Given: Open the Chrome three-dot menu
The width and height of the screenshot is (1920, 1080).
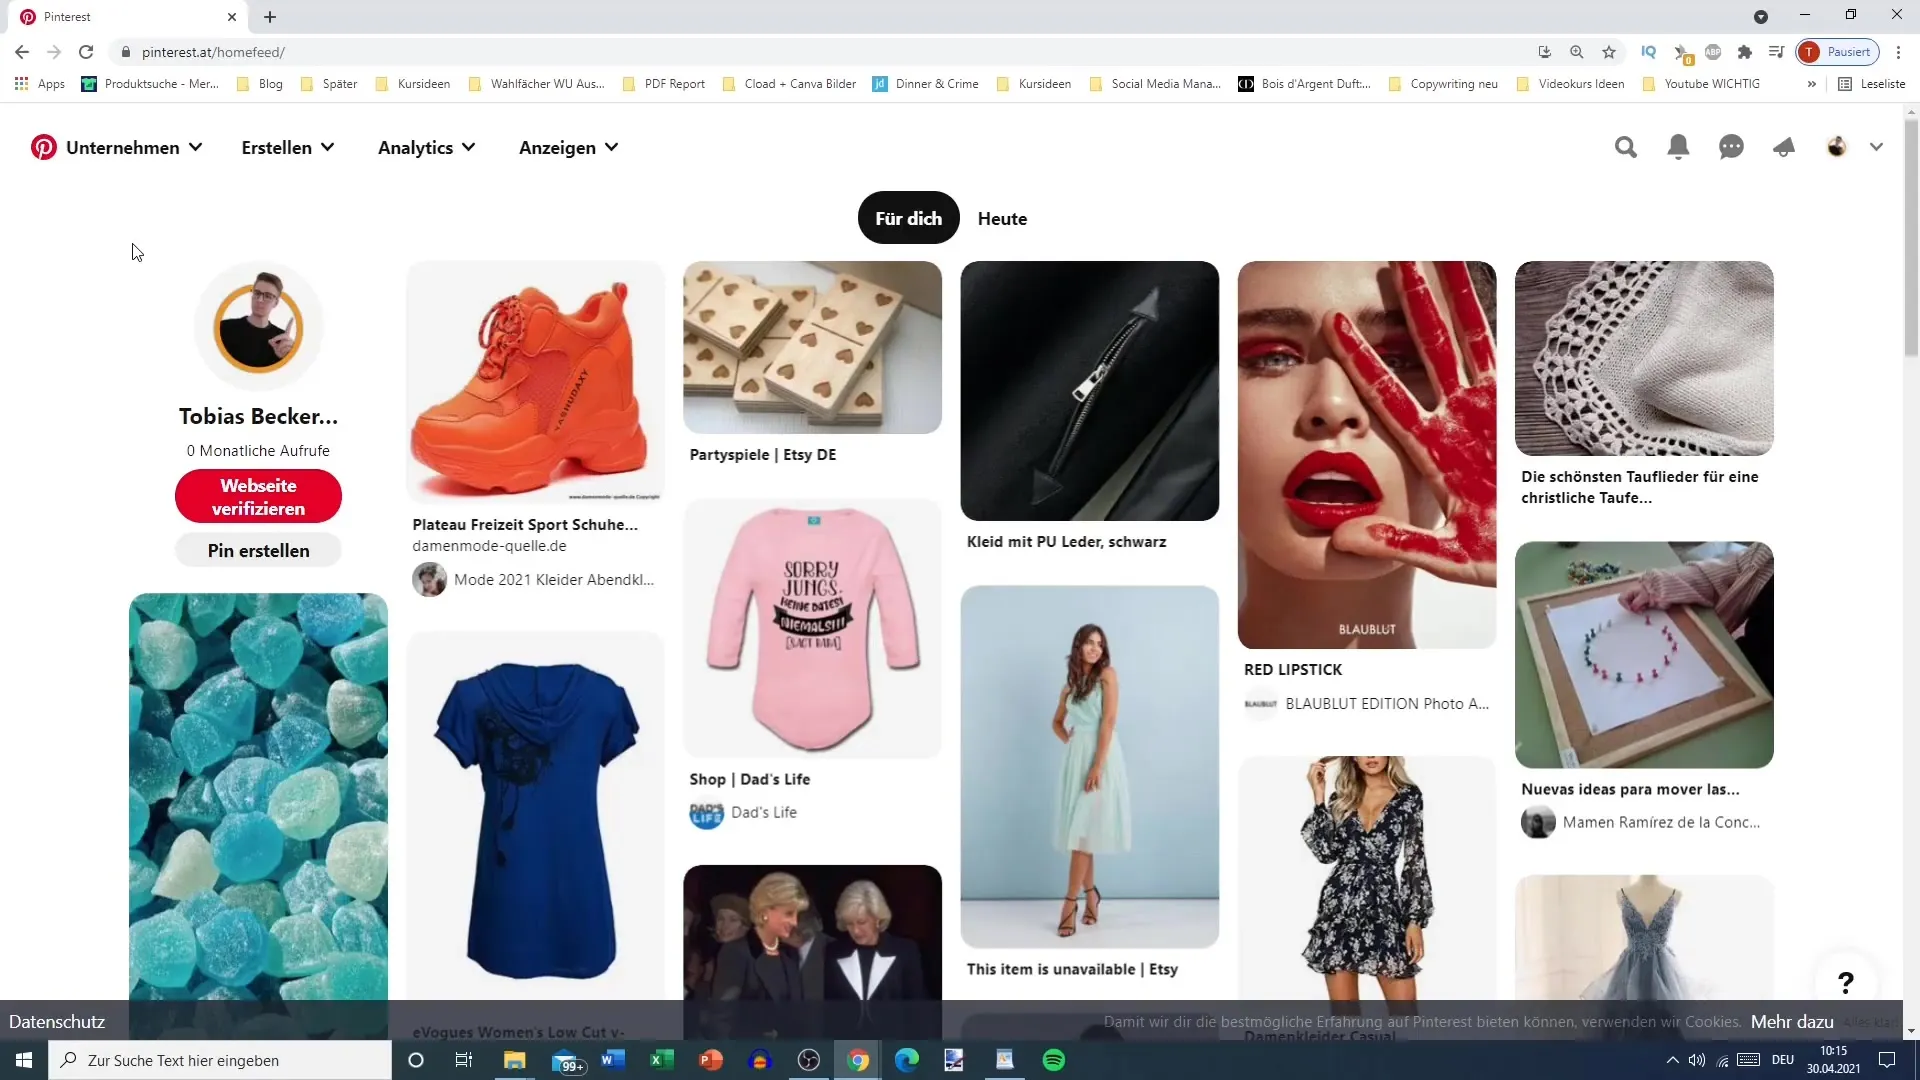Looking at the screenshot, I should click(1898, 52).
